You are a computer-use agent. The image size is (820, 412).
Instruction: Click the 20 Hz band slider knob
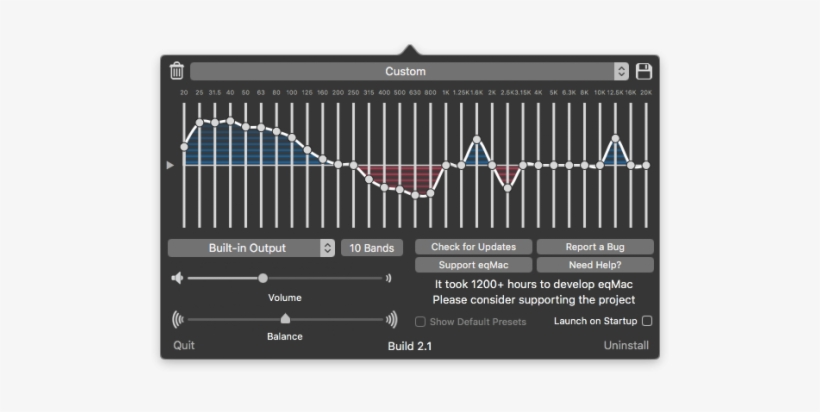point(184,147)
